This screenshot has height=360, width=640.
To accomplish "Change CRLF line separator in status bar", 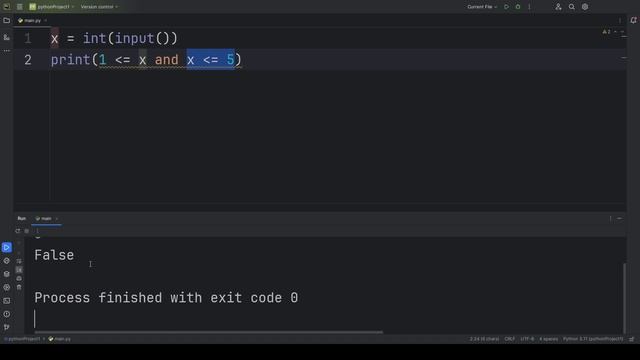I will (x=509, y=339).
